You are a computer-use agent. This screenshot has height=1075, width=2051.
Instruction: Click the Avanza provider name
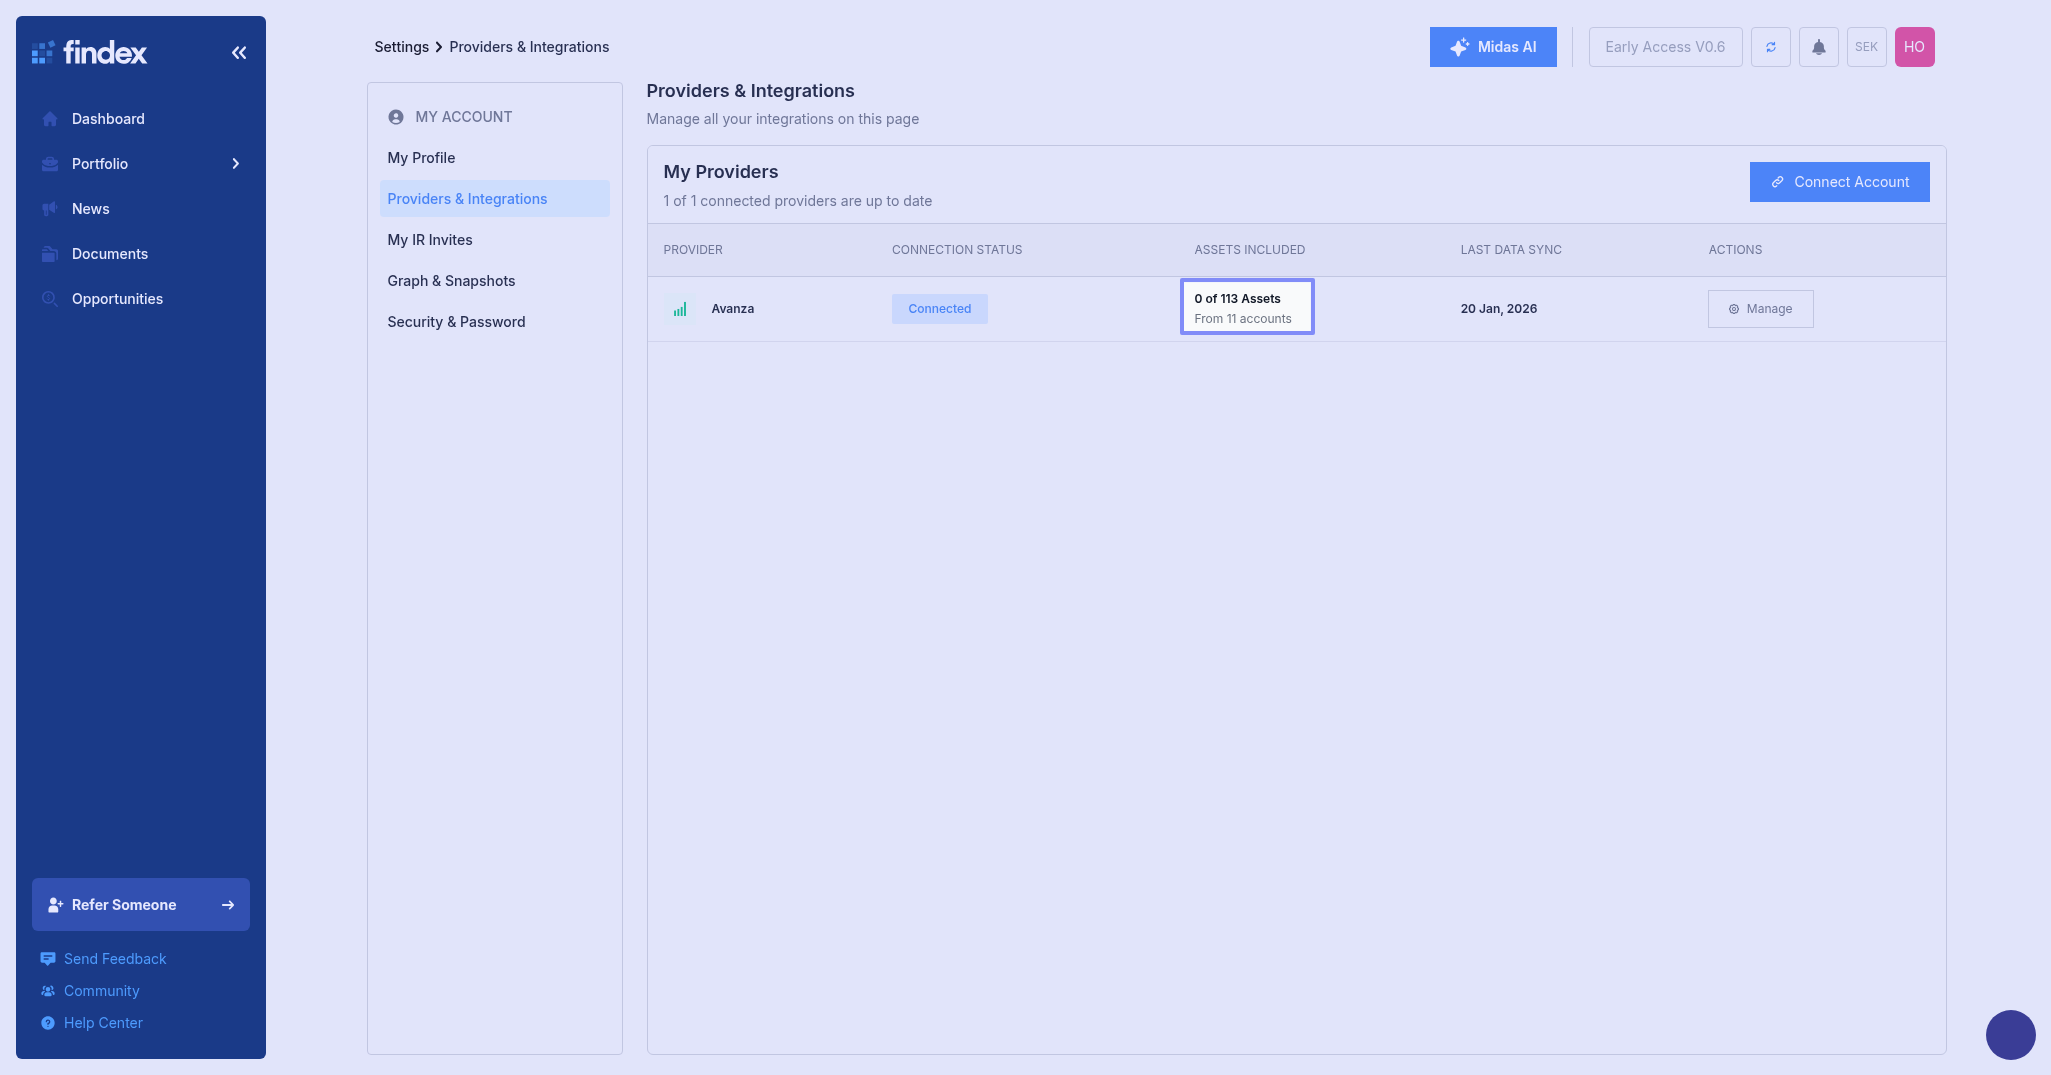coord(733,309)
